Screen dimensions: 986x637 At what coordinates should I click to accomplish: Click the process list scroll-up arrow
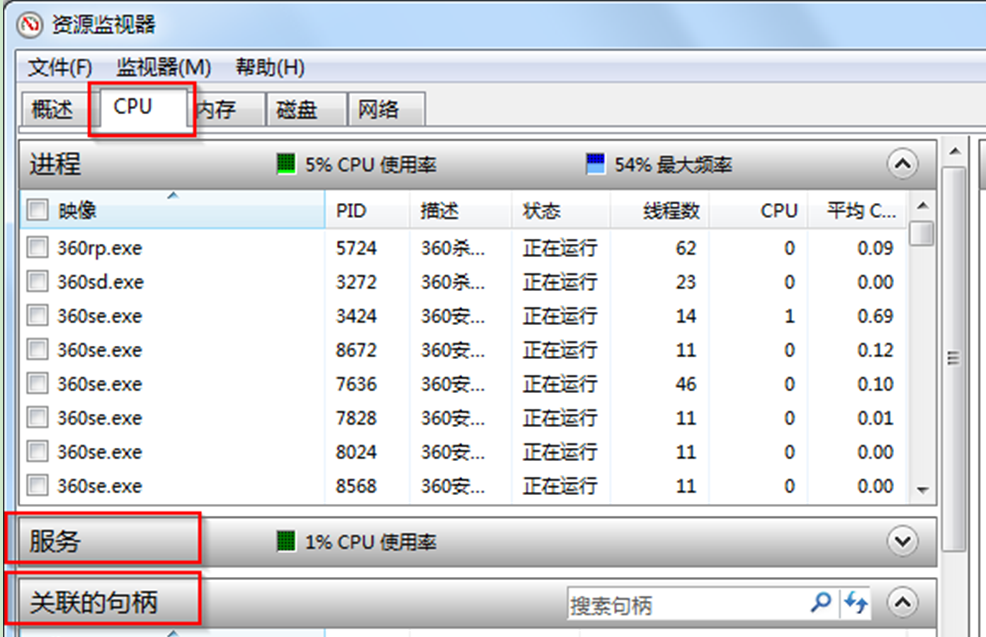[x=922, y=206]
